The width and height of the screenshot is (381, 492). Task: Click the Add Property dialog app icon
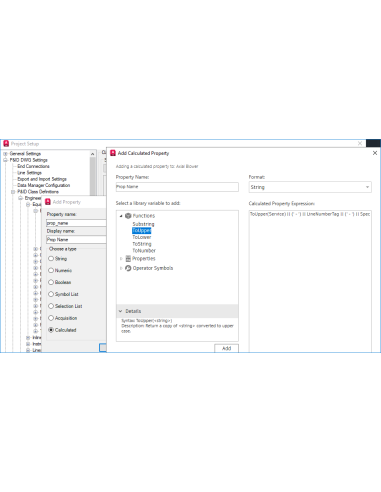pyautogui.click(x=48, y=202)
